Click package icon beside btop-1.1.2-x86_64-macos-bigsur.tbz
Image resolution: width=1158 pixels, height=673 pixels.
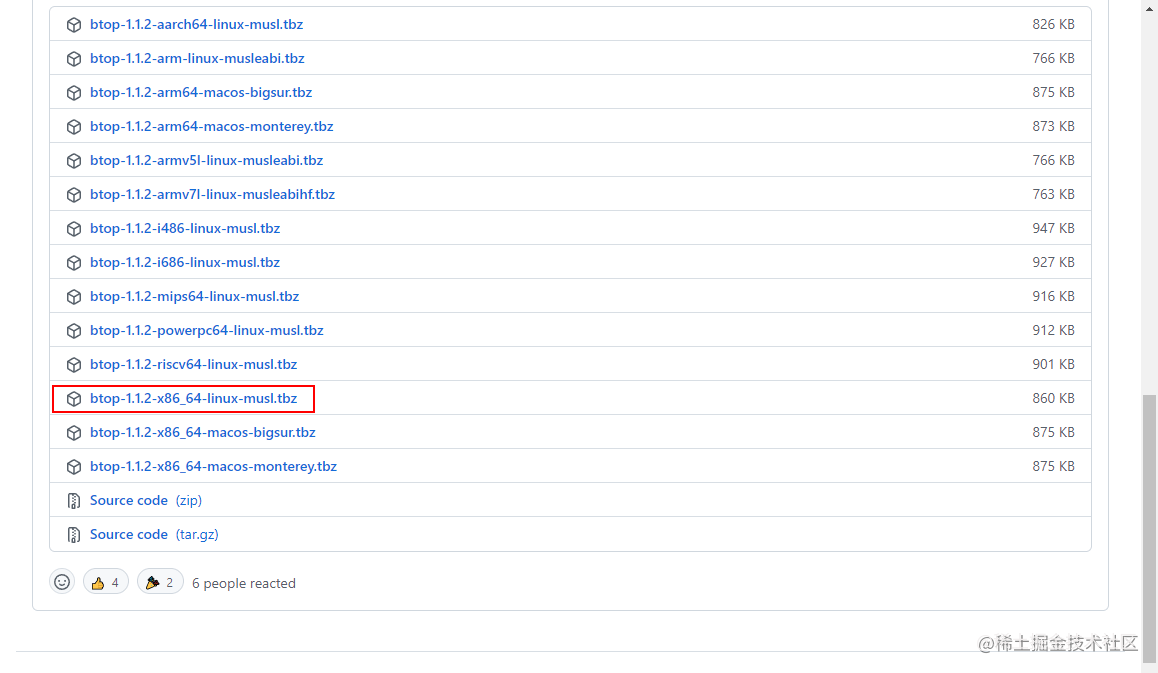[x=74, y=432]
